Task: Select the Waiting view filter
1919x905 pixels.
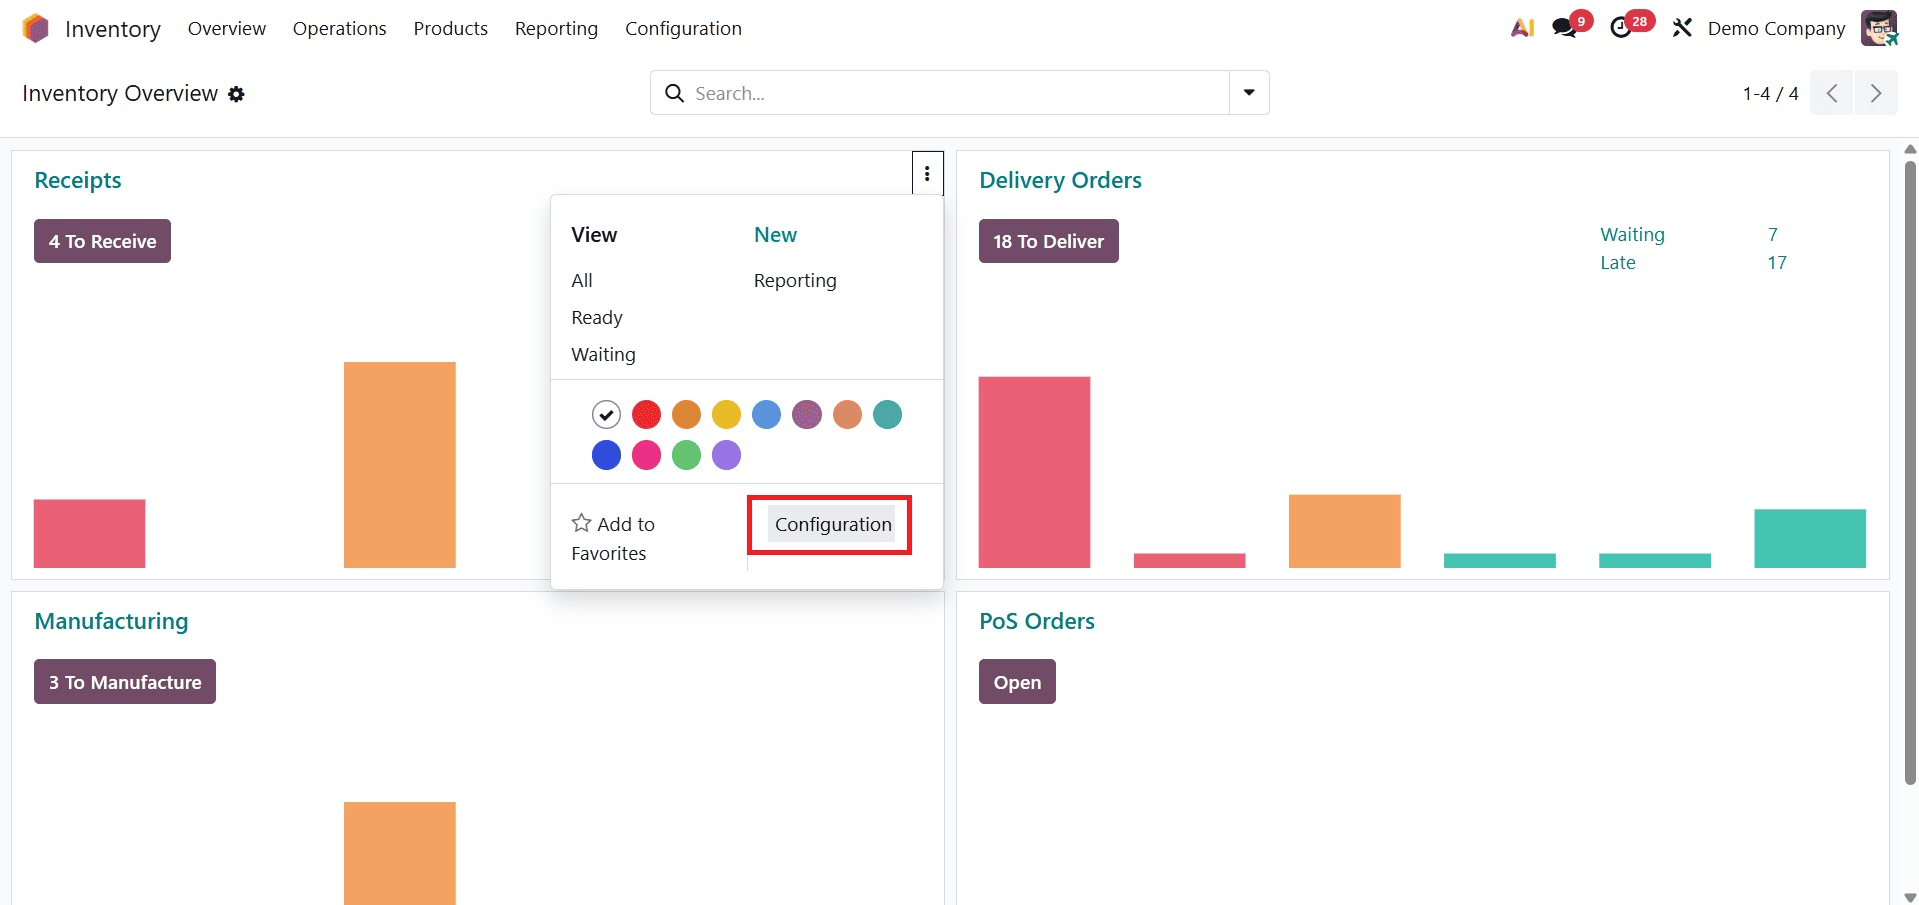Action: (x=603, y=354)
